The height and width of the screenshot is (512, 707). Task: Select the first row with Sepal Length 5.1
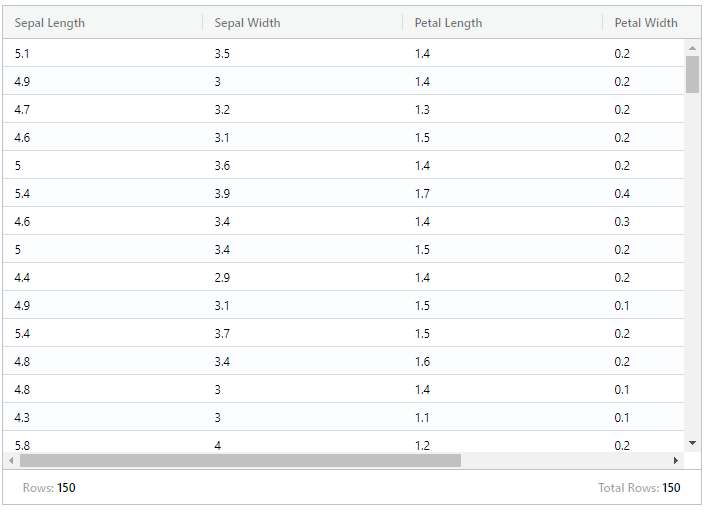pos(344,54)
